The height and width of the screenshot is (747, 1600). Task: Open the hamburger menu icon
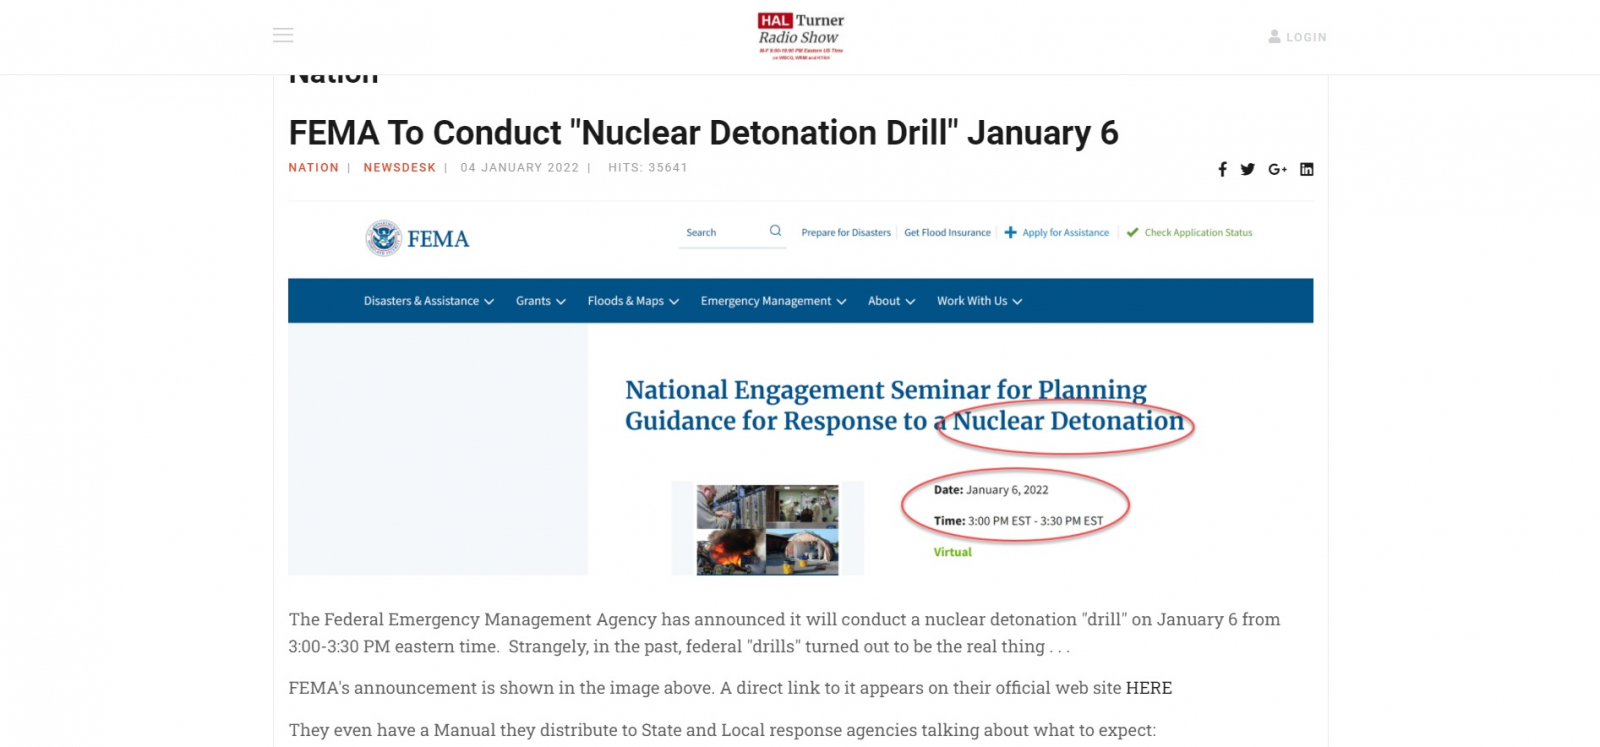tap(283, 35)
